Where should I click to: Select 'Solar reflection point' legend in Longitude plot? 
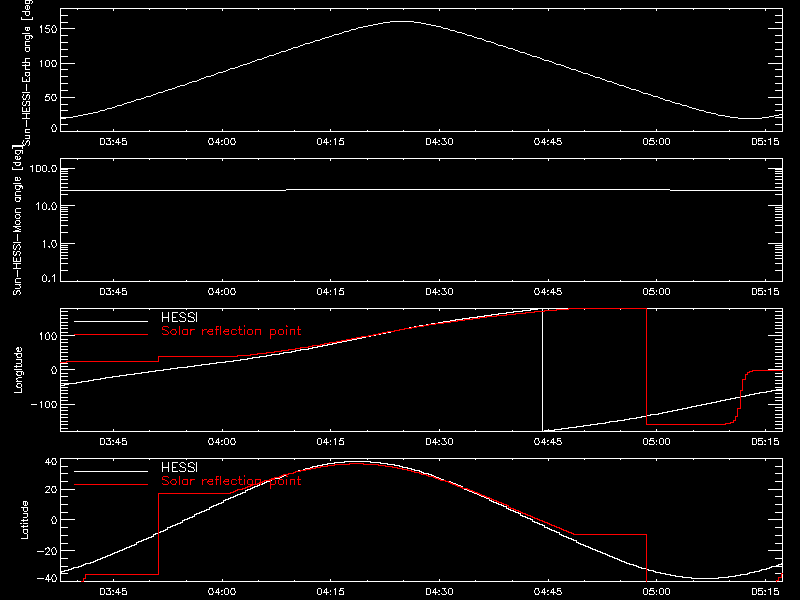point(231,331)
